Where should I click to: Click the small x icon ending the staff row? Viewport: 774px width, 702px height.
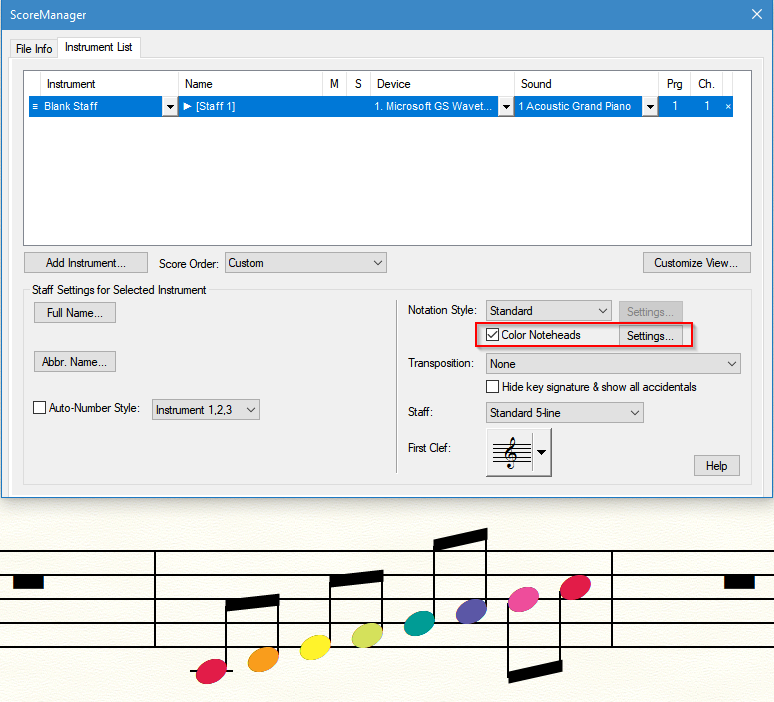727,106
